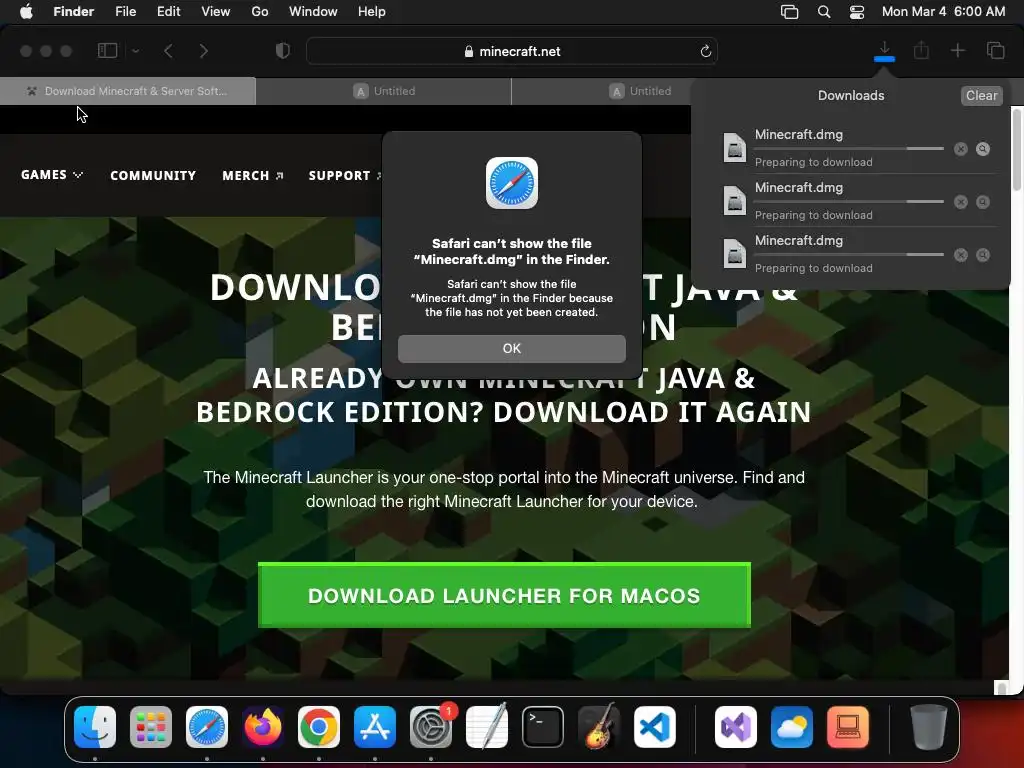Image resolution: width=1024 pixels, height=768 pixels.
Task: Cancel the first Minecraft.dmg download
Action: (x=960, y=149)
